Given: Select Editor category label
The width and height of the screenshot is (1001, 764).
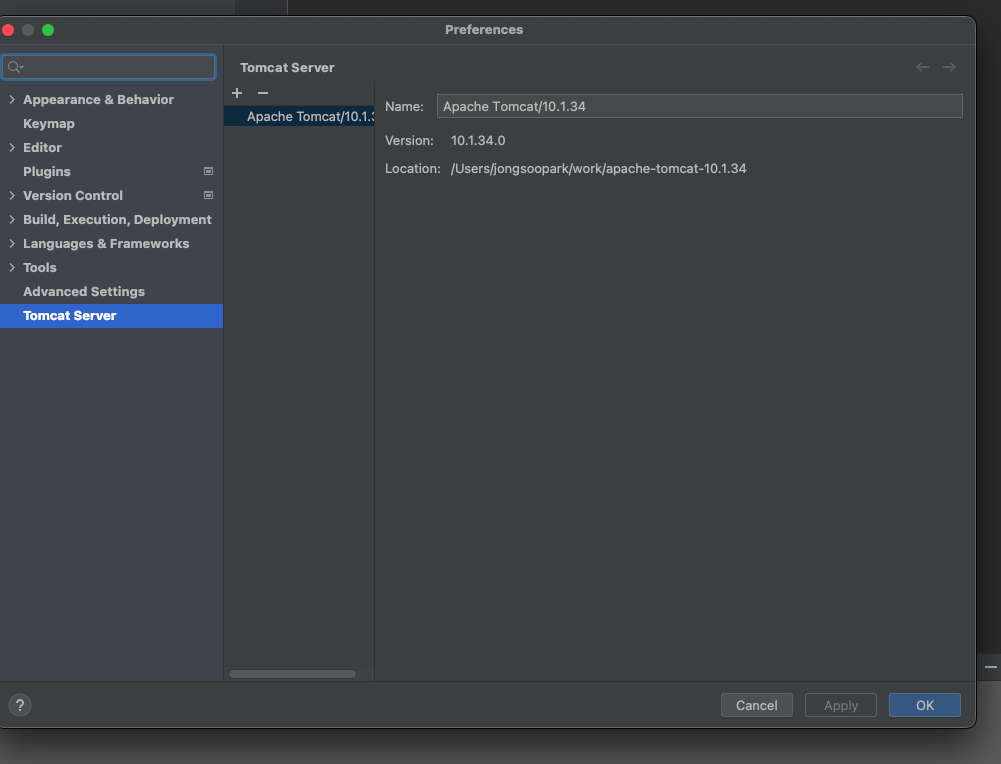Looking at the screenshot, I should (x=42, y=147).
